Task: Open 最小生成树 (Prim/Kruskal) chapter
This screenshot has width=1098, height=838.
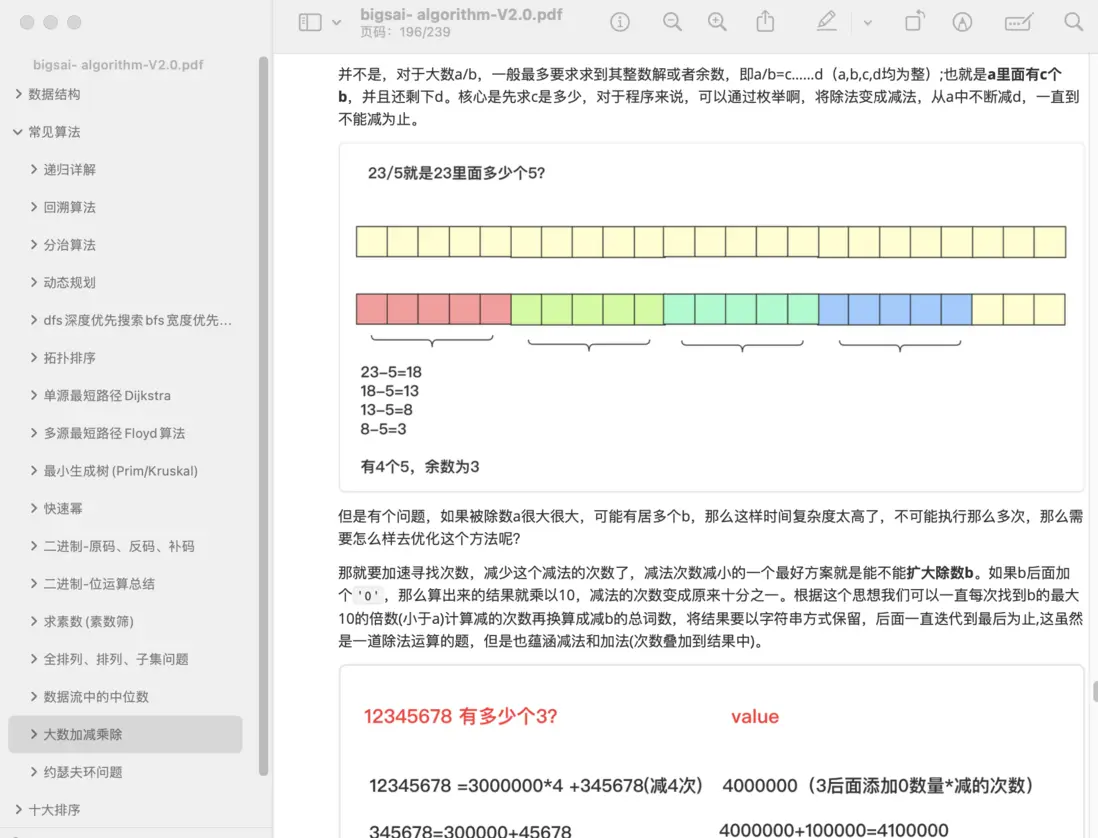Action: [x=120, y=471]
